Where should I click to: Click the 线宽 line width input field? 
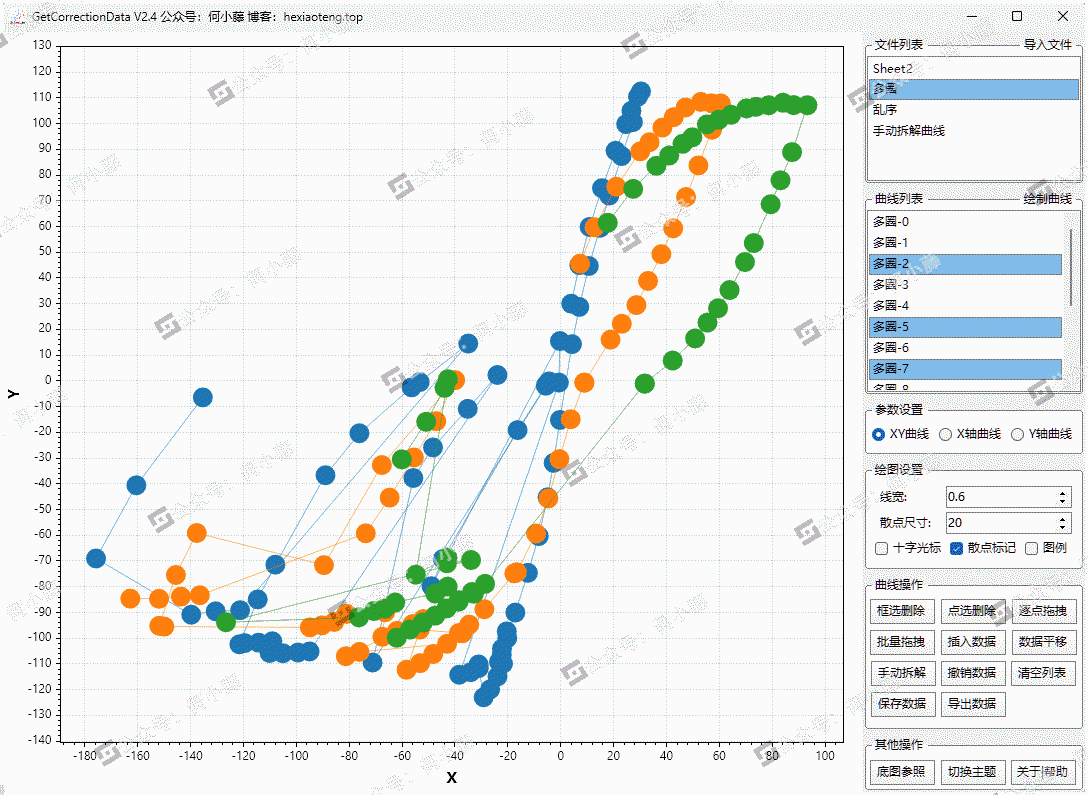(998, 497)
